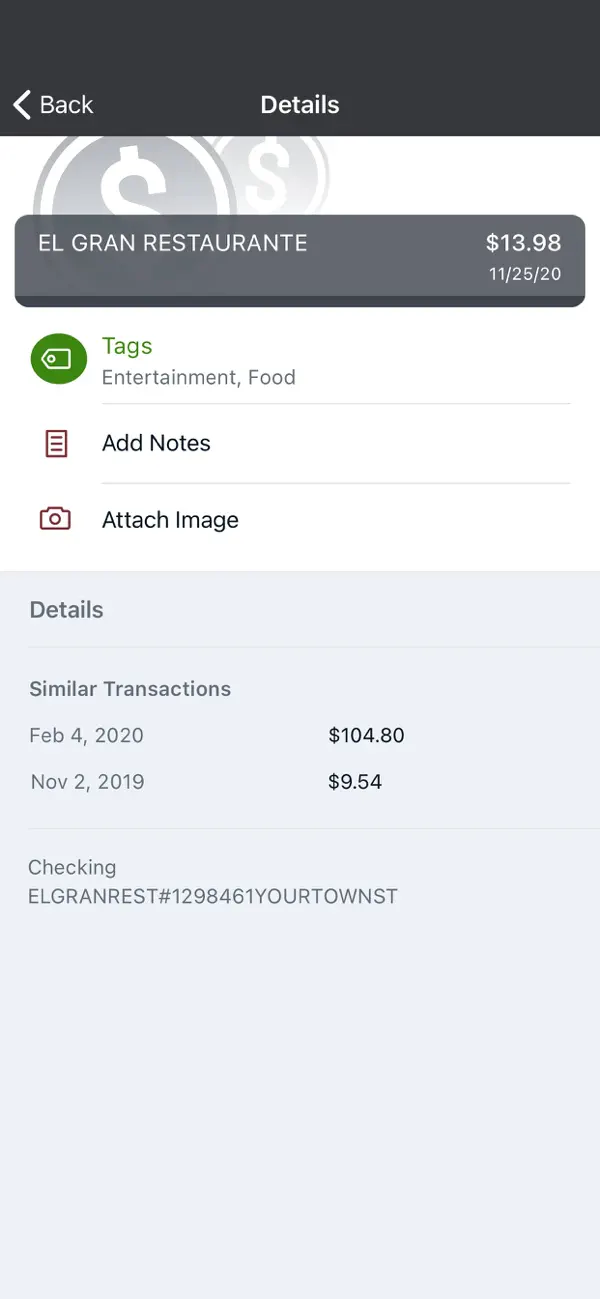Select Entertainment, Food tag text
This screenshot has height=1299, width=600.
coord(198,378)
